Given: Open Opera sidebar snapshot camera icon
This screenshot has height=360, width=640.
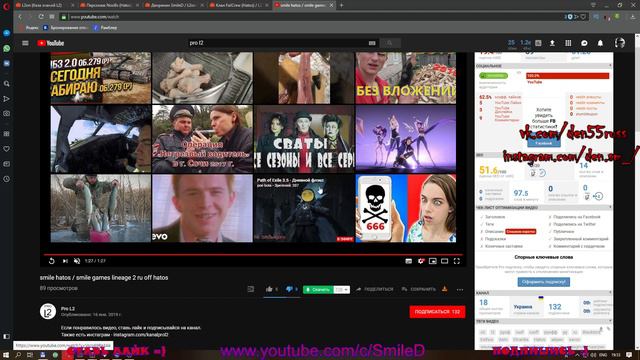Looking at the screenshot, I should (x=7, y=113).
